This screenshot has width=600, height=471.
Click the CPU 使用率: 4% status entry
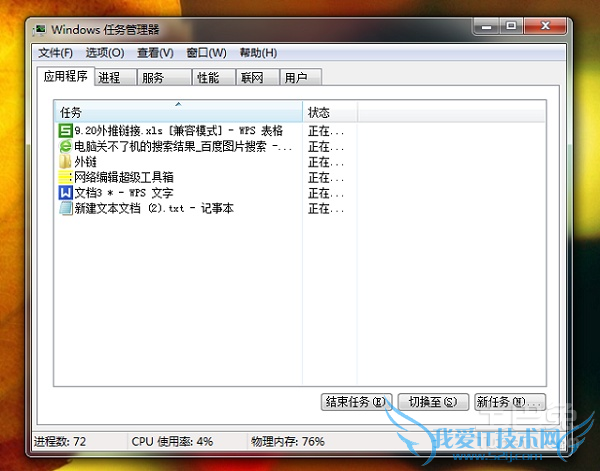pos(172,442)
